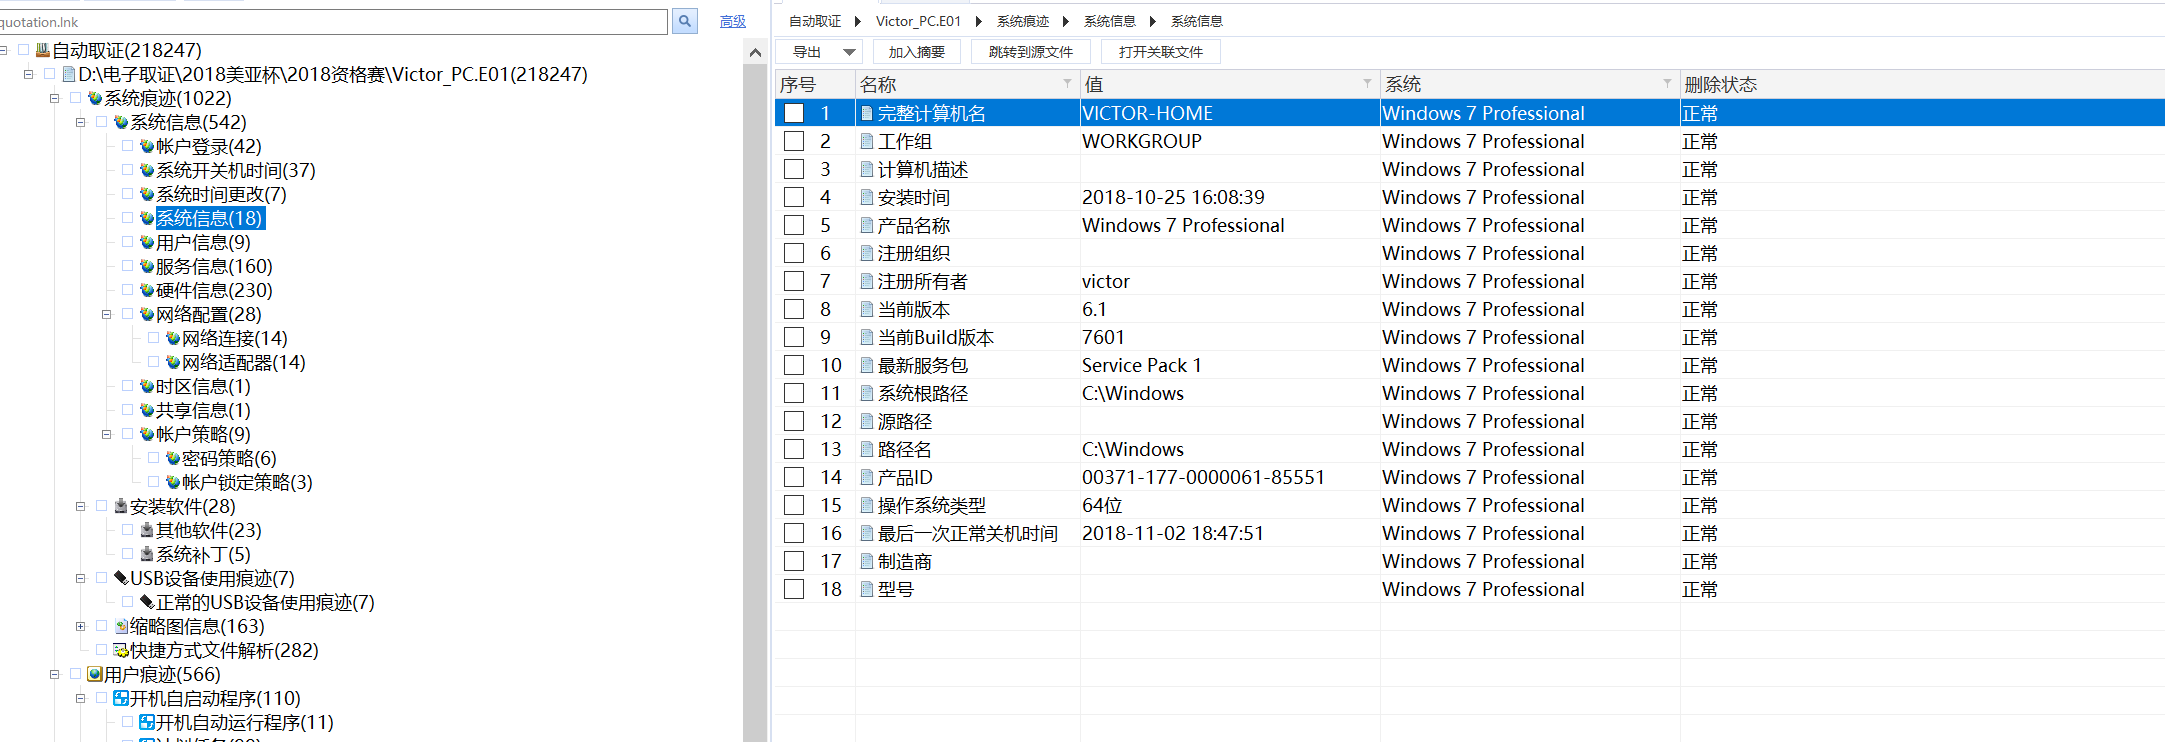The width and height of the screenshot is (2165, 742).
Task: Click the USB设备使用痕迹 icon
Action: pos(121,578)
